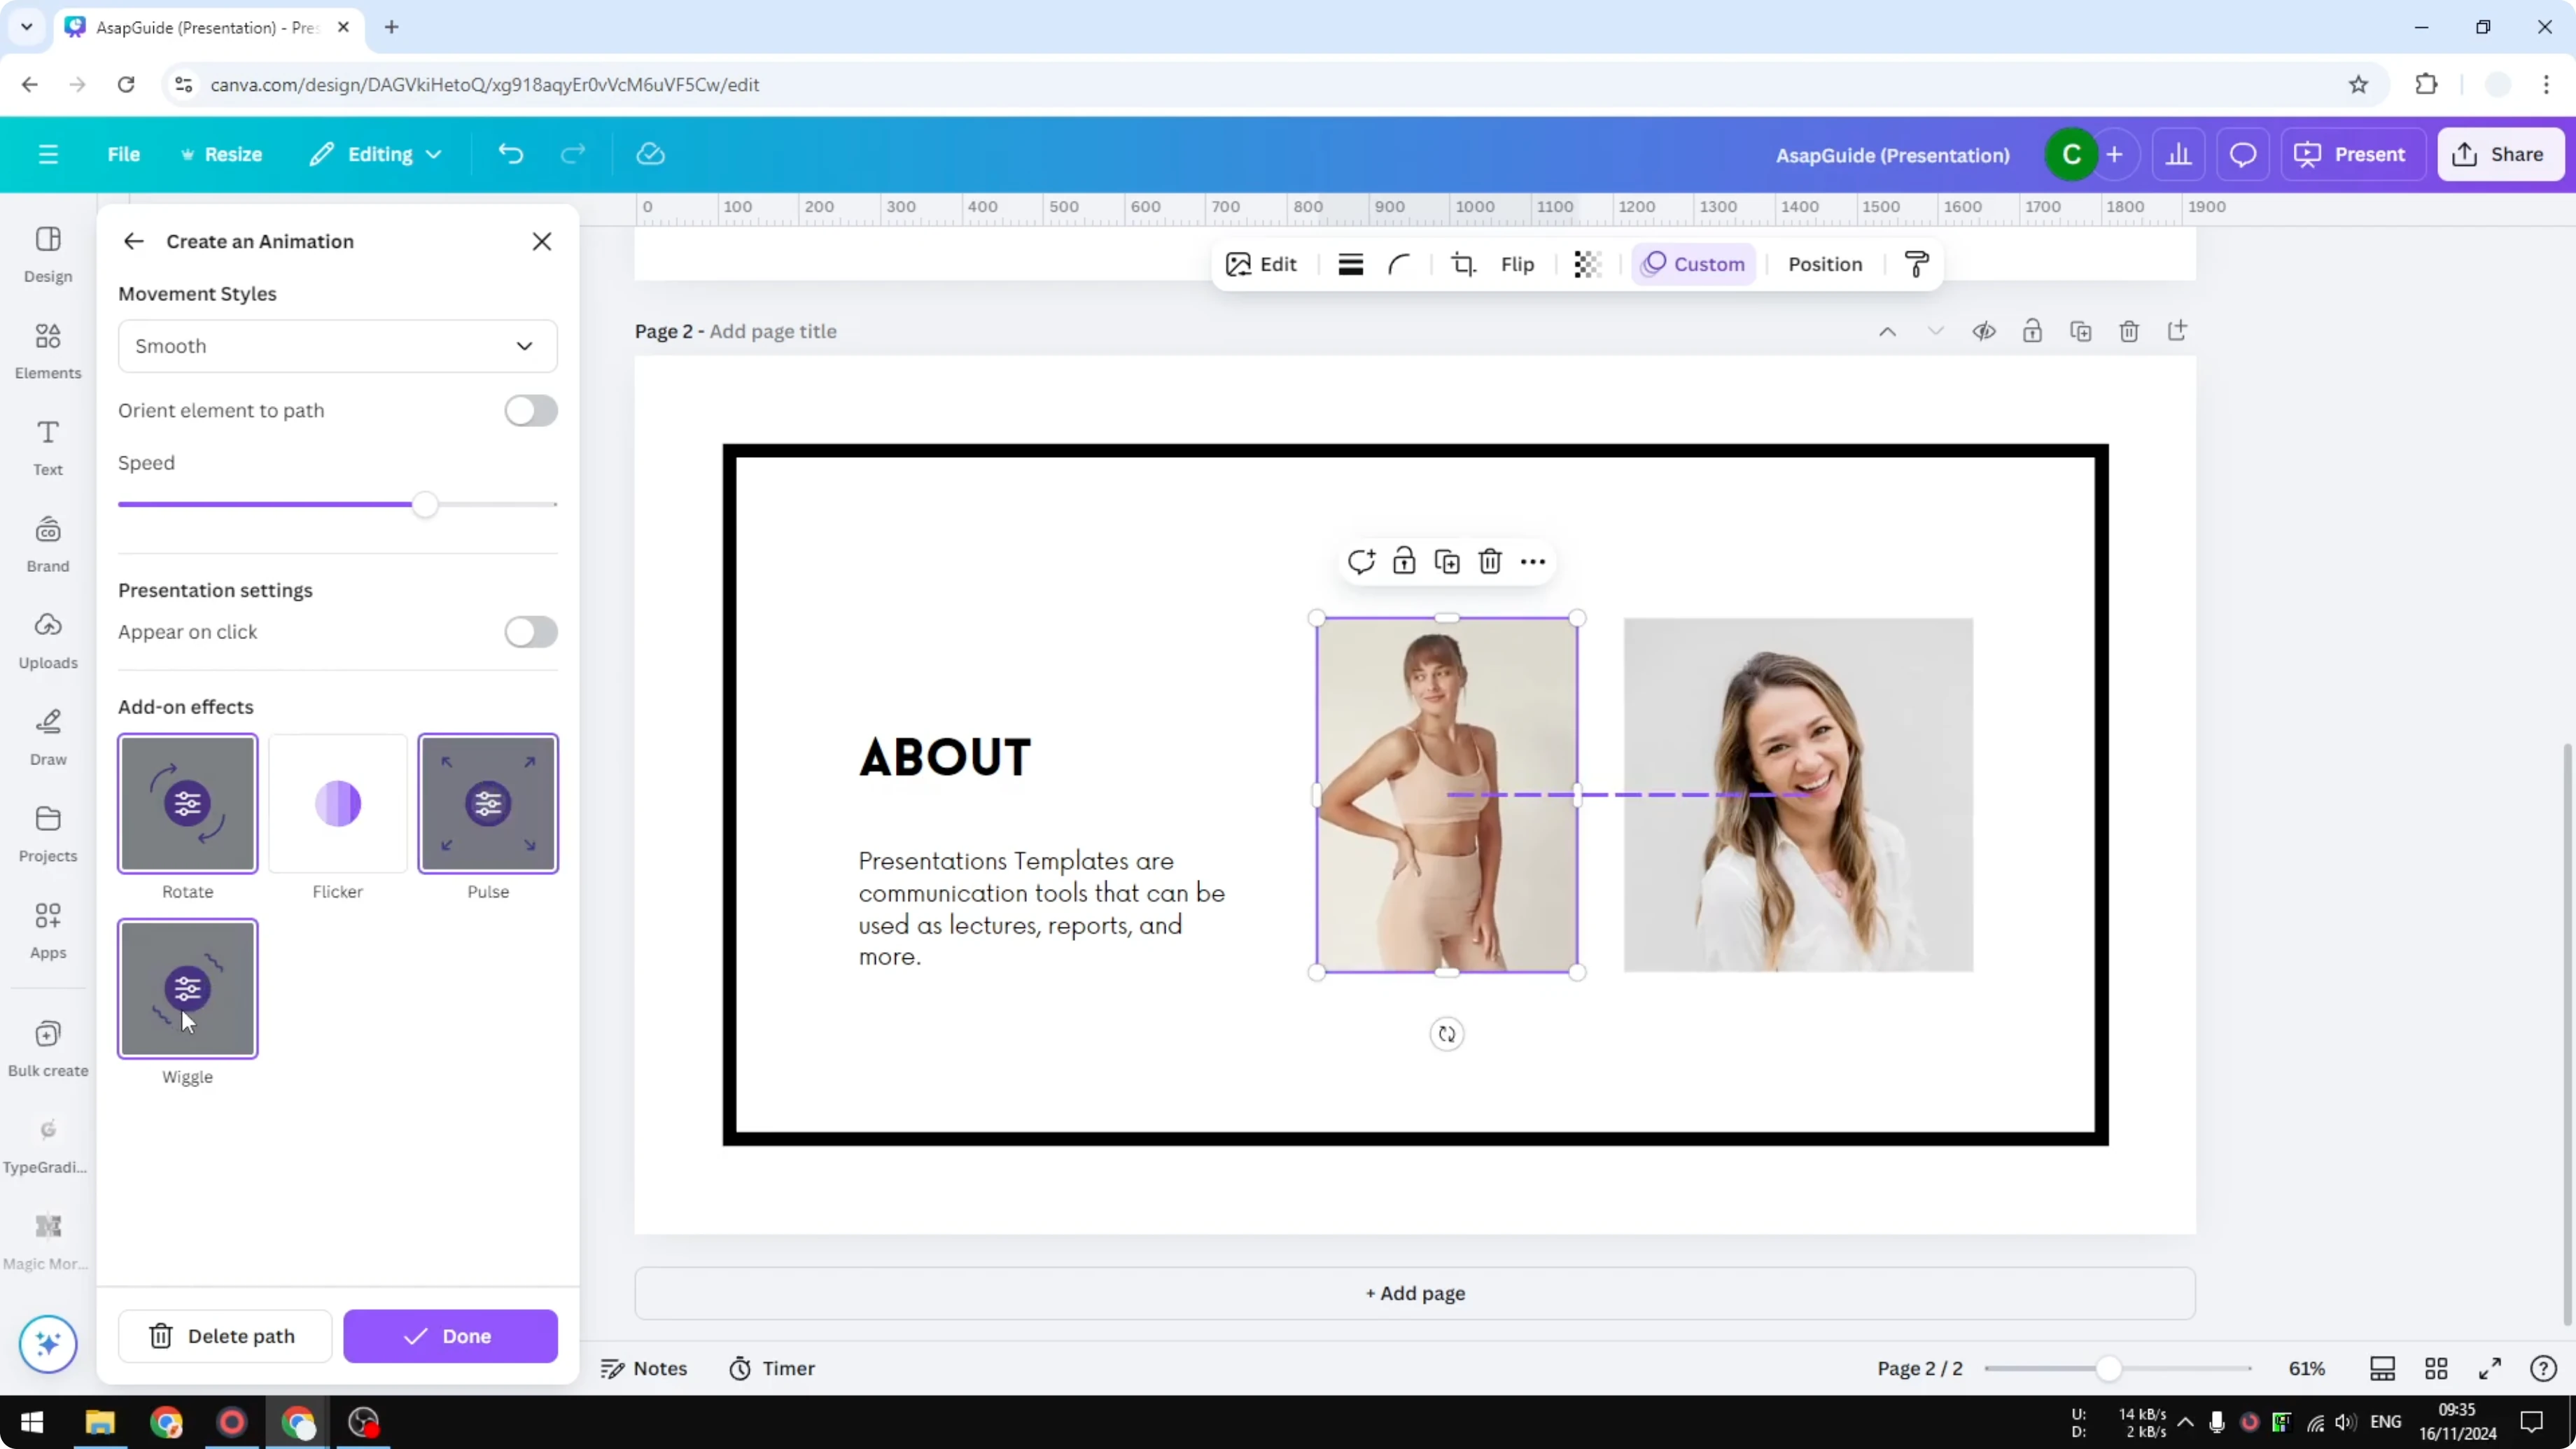Apply the Rotate add-on effect
Image resolution: width=2576 pixels, height=1449 pixels.
point(187,803)
